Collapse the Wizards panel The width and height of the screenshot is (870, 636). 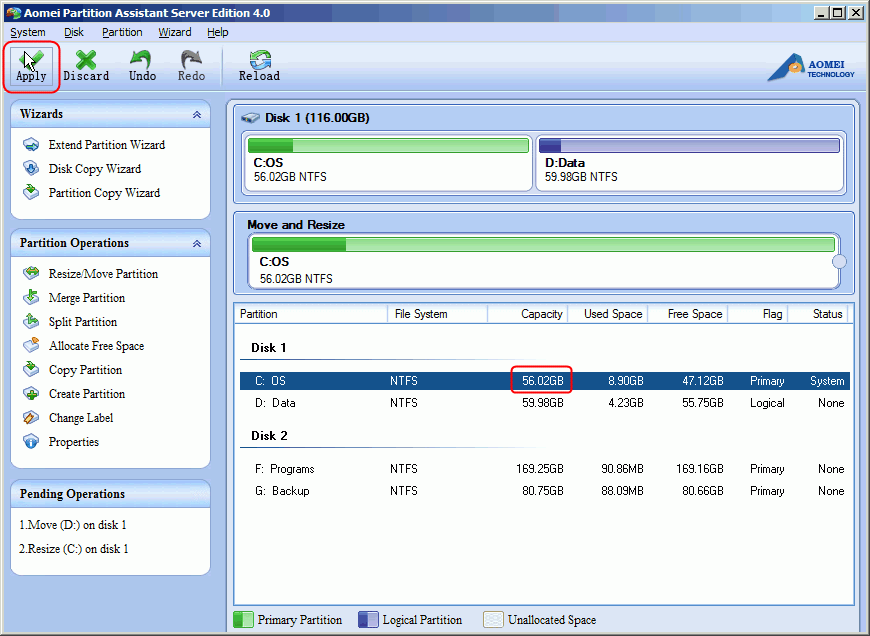pos(197,115)
